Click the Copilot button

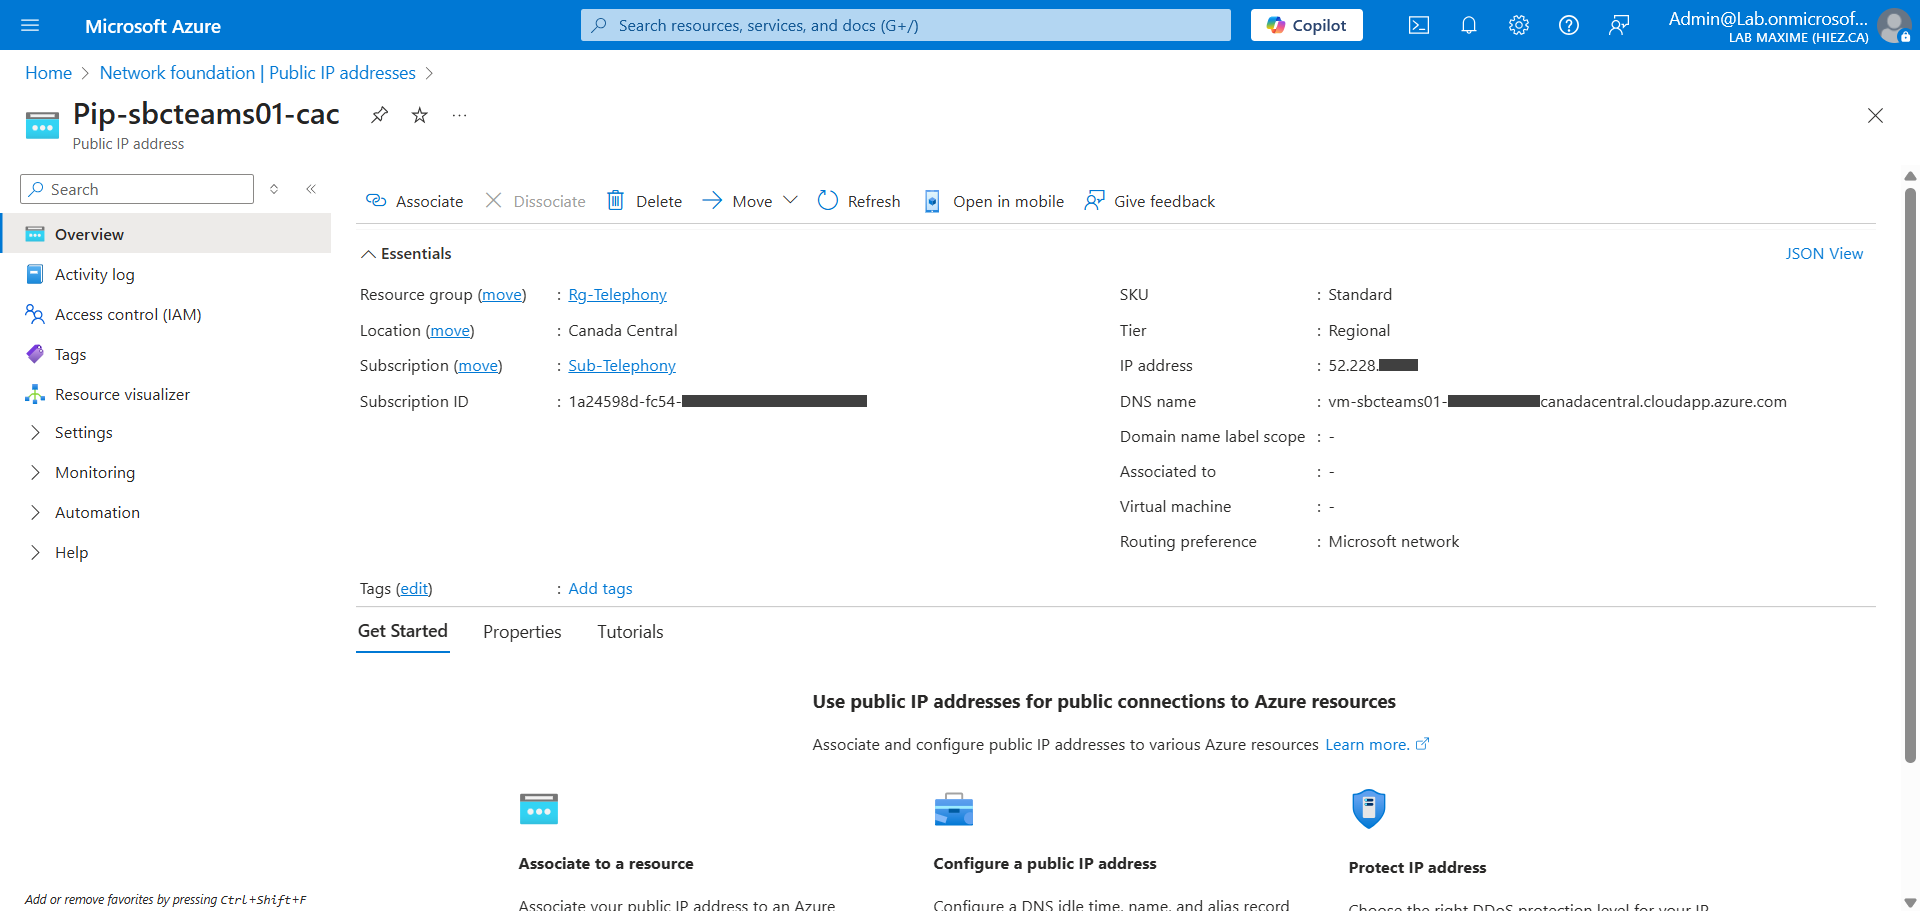[x=1306, y=26]
